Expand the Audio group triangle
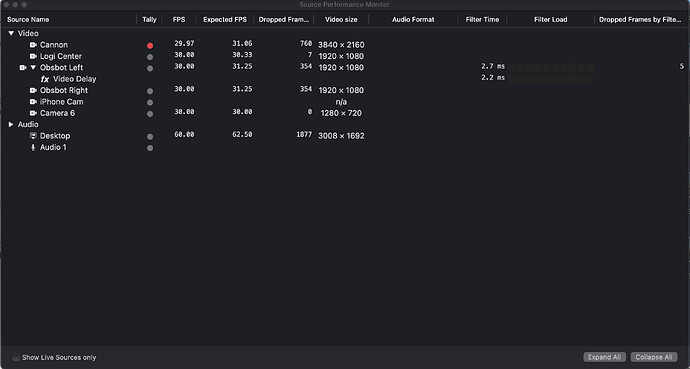690x369 pixels. tap(11, 124)
